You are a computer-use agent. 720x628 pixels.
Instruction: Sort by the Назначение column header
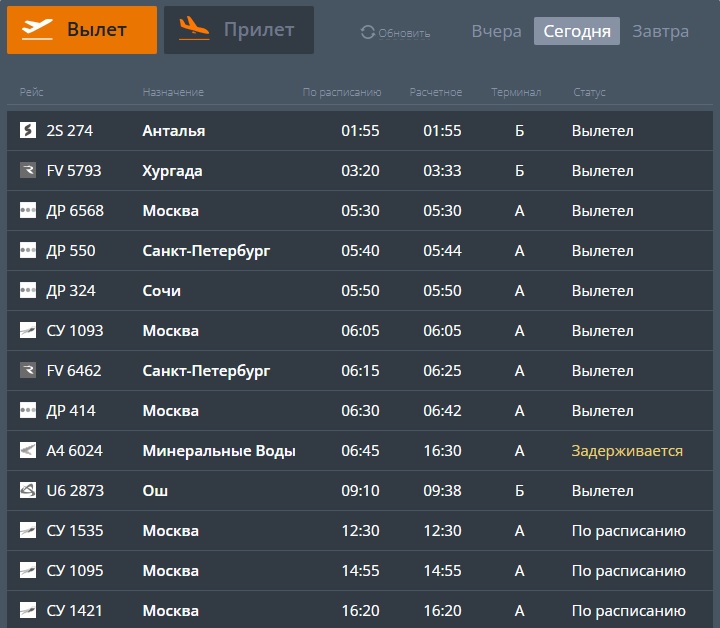coord(173,93)
